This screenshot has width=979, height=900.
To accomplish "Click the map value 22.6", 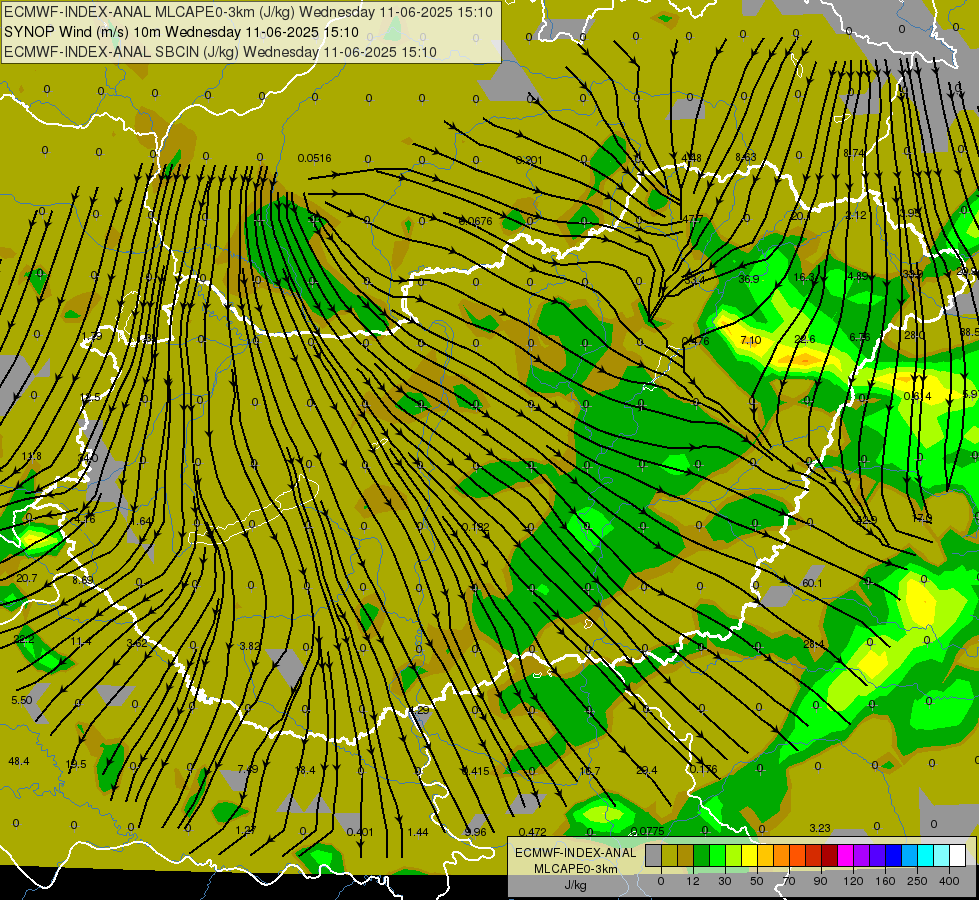I will [805, 339].
